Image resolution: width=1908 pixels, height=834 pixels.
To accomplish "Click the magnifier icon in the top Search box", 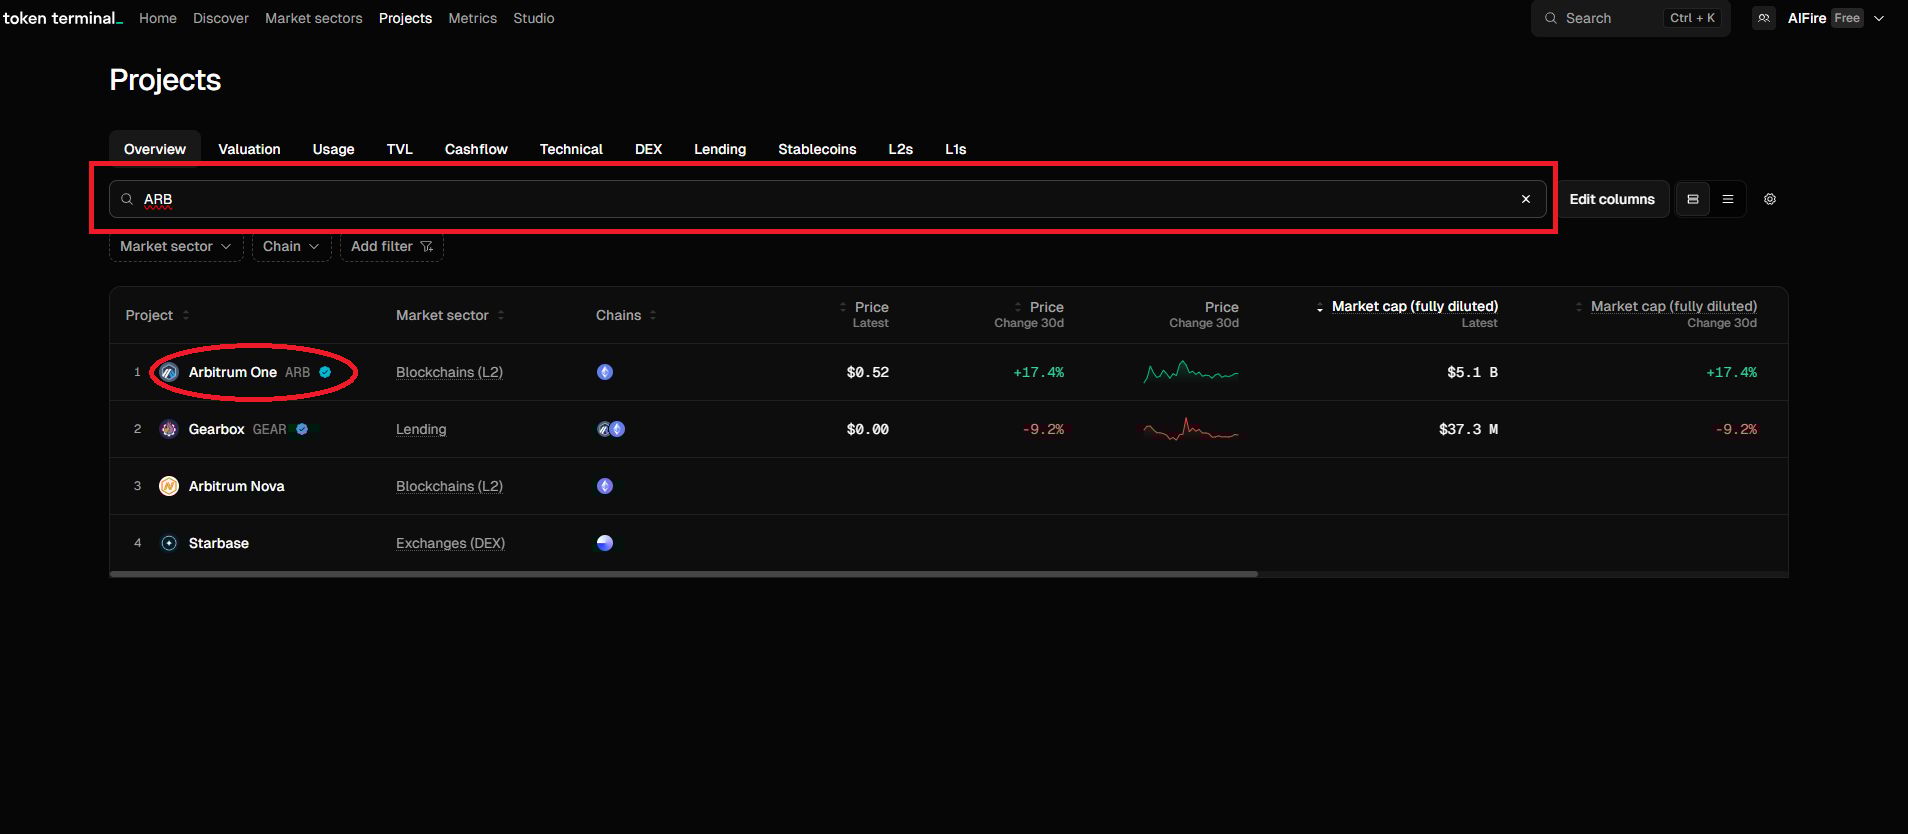I will click(x=1551, y=18).
